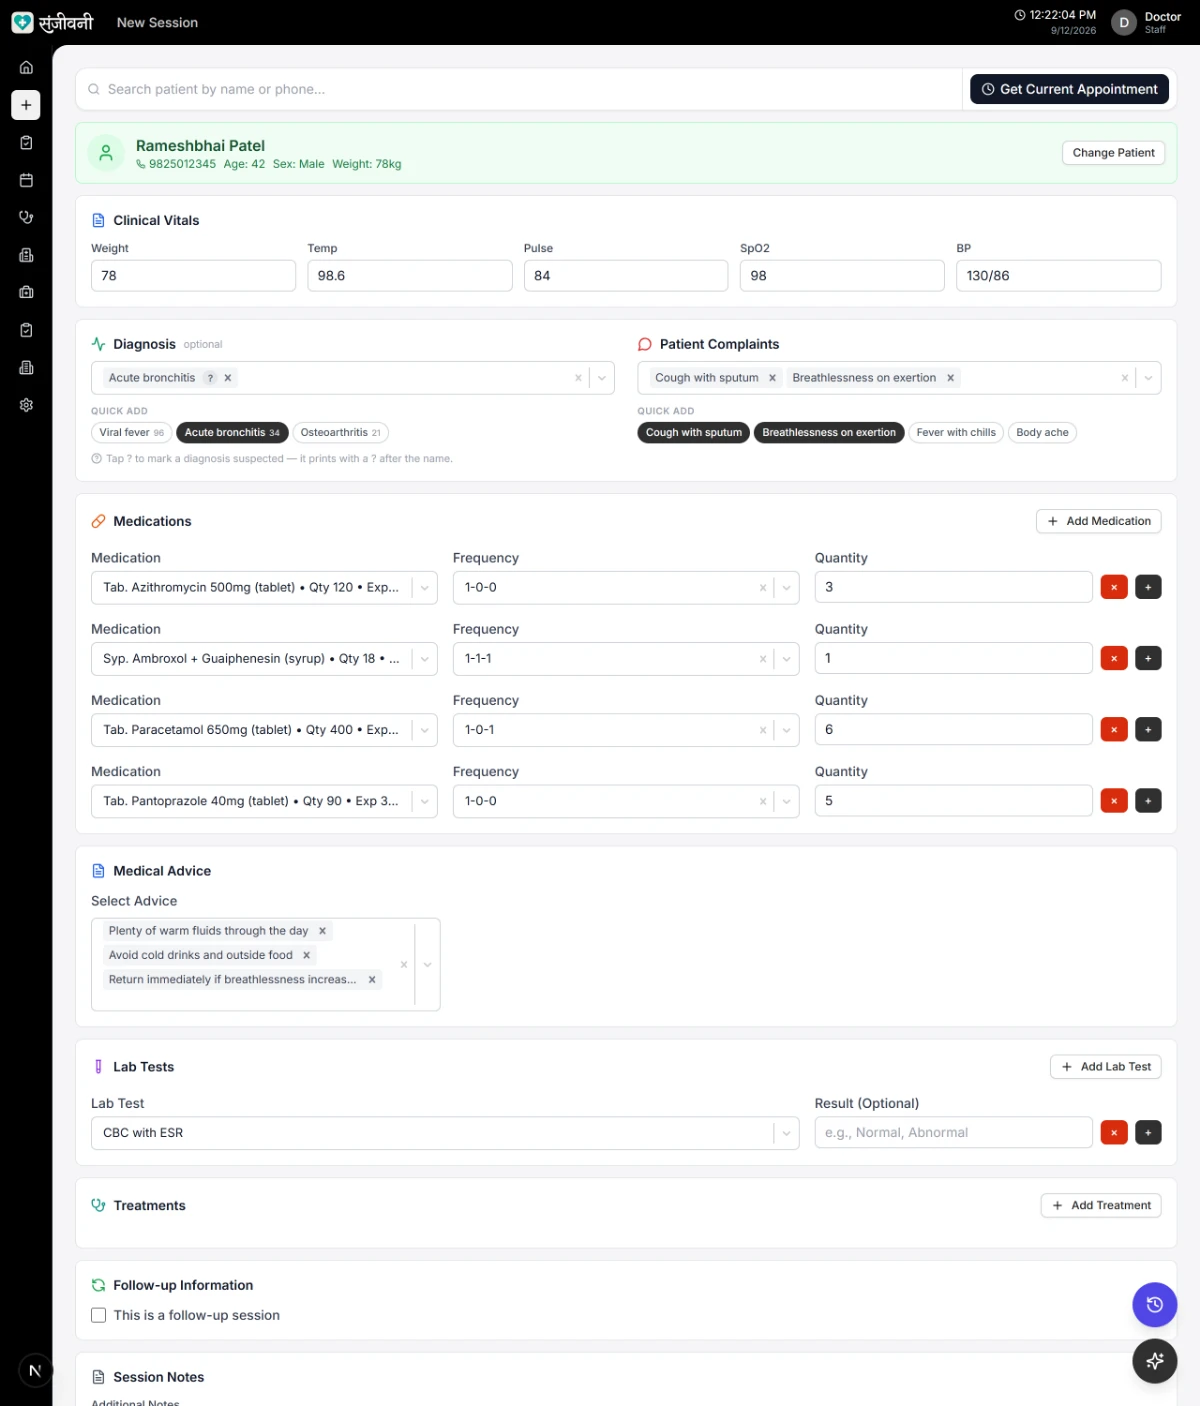
Task: Remove the Cough with sputum complaint chip
Action: (772, 378)
